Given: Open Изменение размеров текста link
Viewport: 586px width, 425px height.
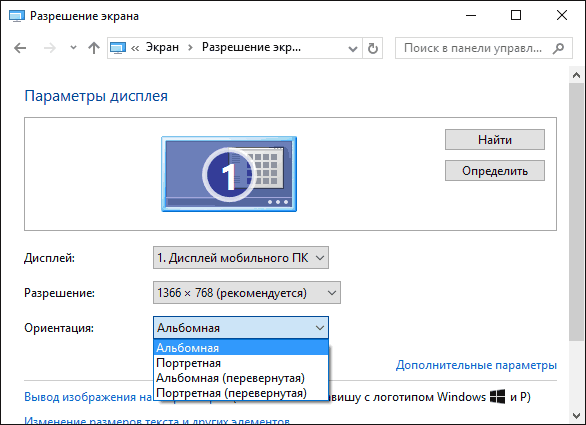Looking at the screenshot, I should pyautogui.click(x=157, y=421).
